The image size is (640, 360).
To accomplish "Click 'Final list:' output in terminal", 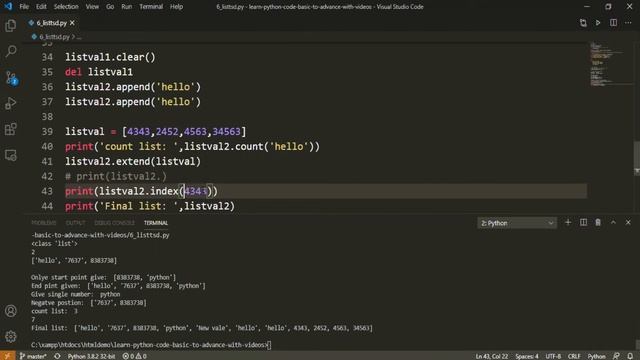I will click(202, 328).
